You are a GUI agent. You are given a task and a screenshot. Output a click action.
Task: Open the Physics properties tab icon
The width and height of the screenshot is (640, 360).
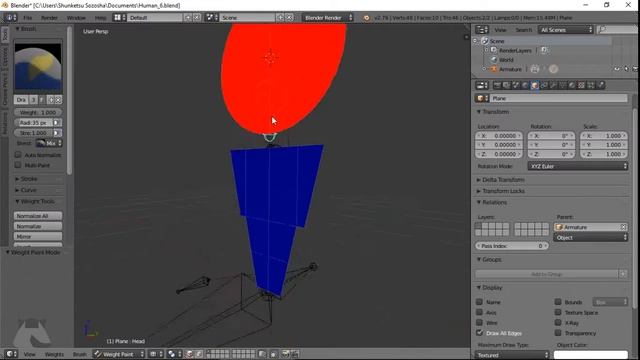coord(601,85)
